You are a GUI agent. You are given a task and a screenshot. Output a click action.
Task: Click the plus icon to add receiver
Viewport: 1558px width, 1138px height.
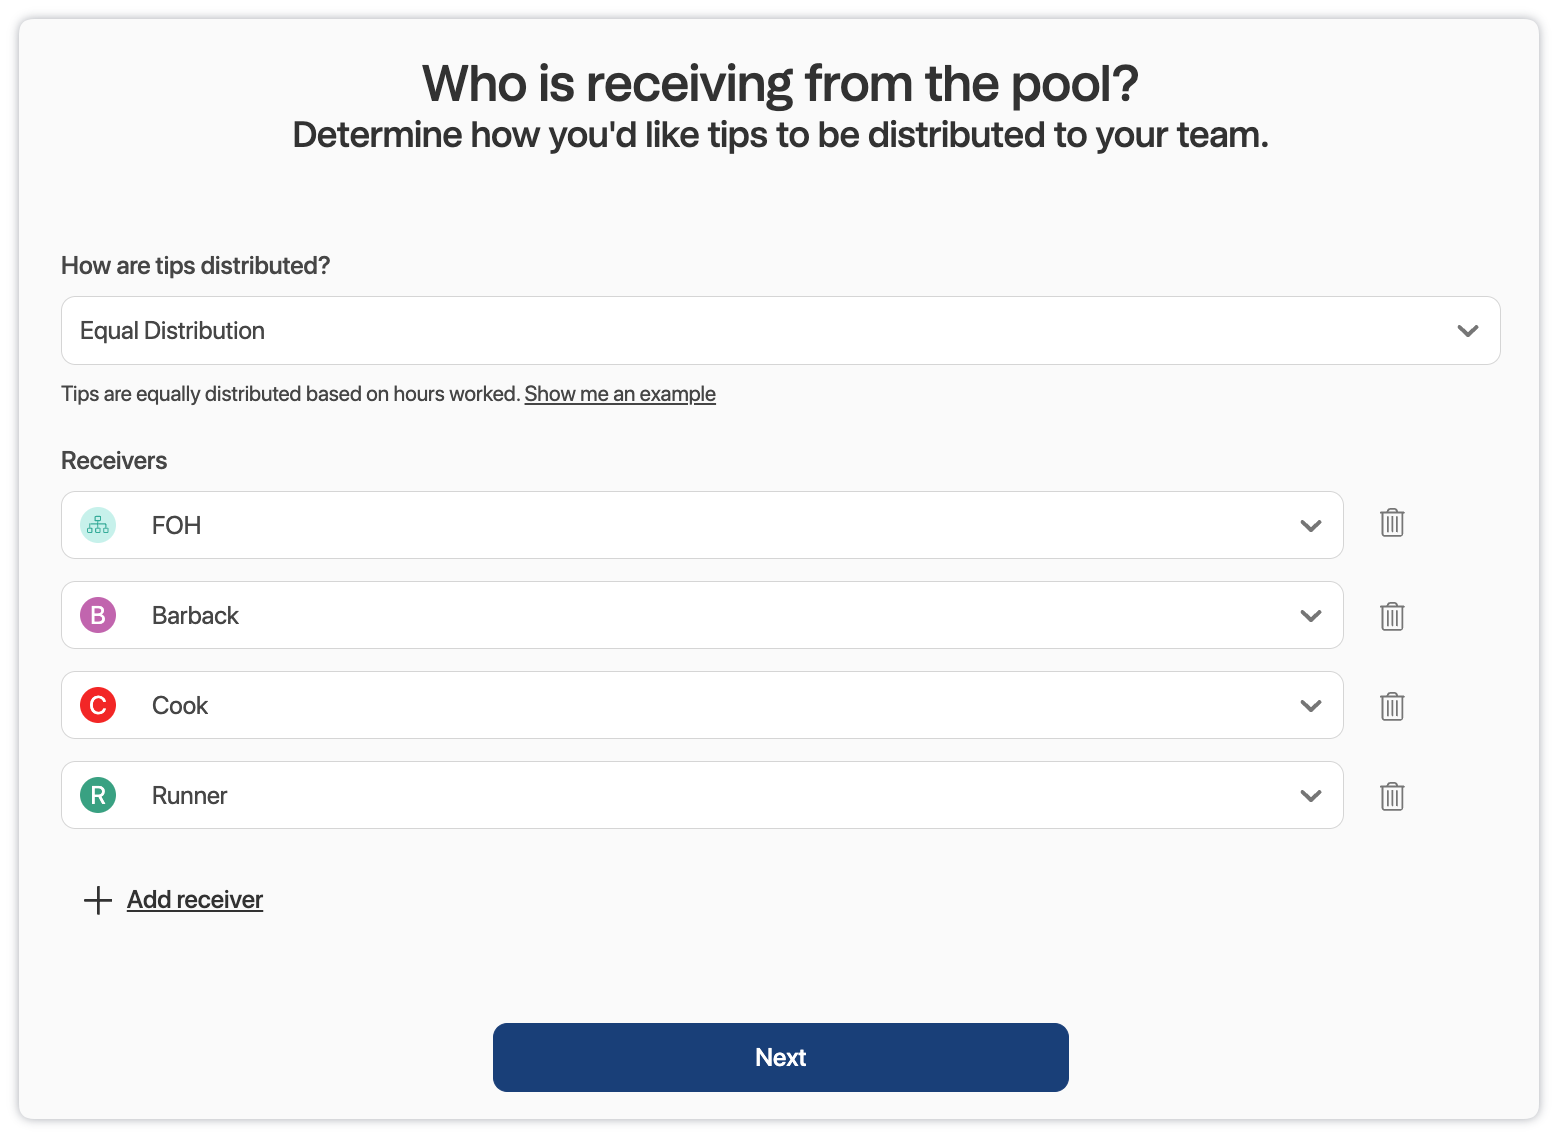[x=97, y=900]
